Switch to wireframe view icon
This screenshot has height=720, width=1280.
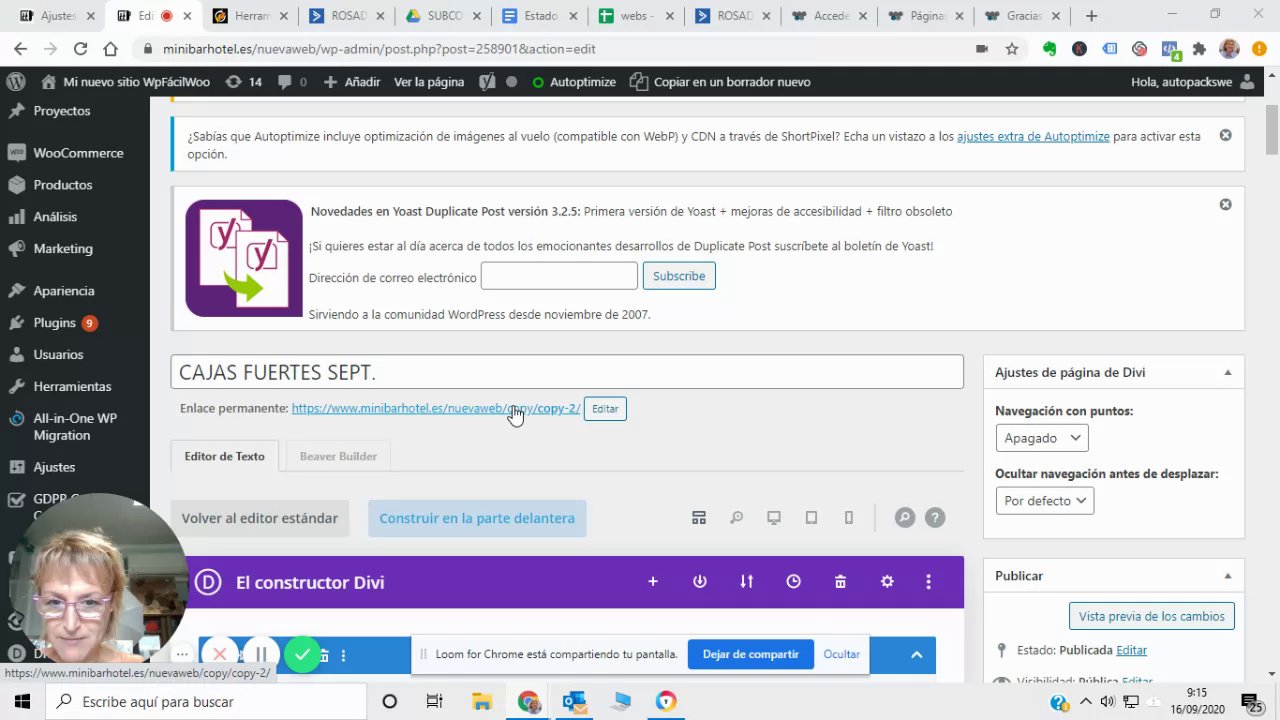pos(699,517)
